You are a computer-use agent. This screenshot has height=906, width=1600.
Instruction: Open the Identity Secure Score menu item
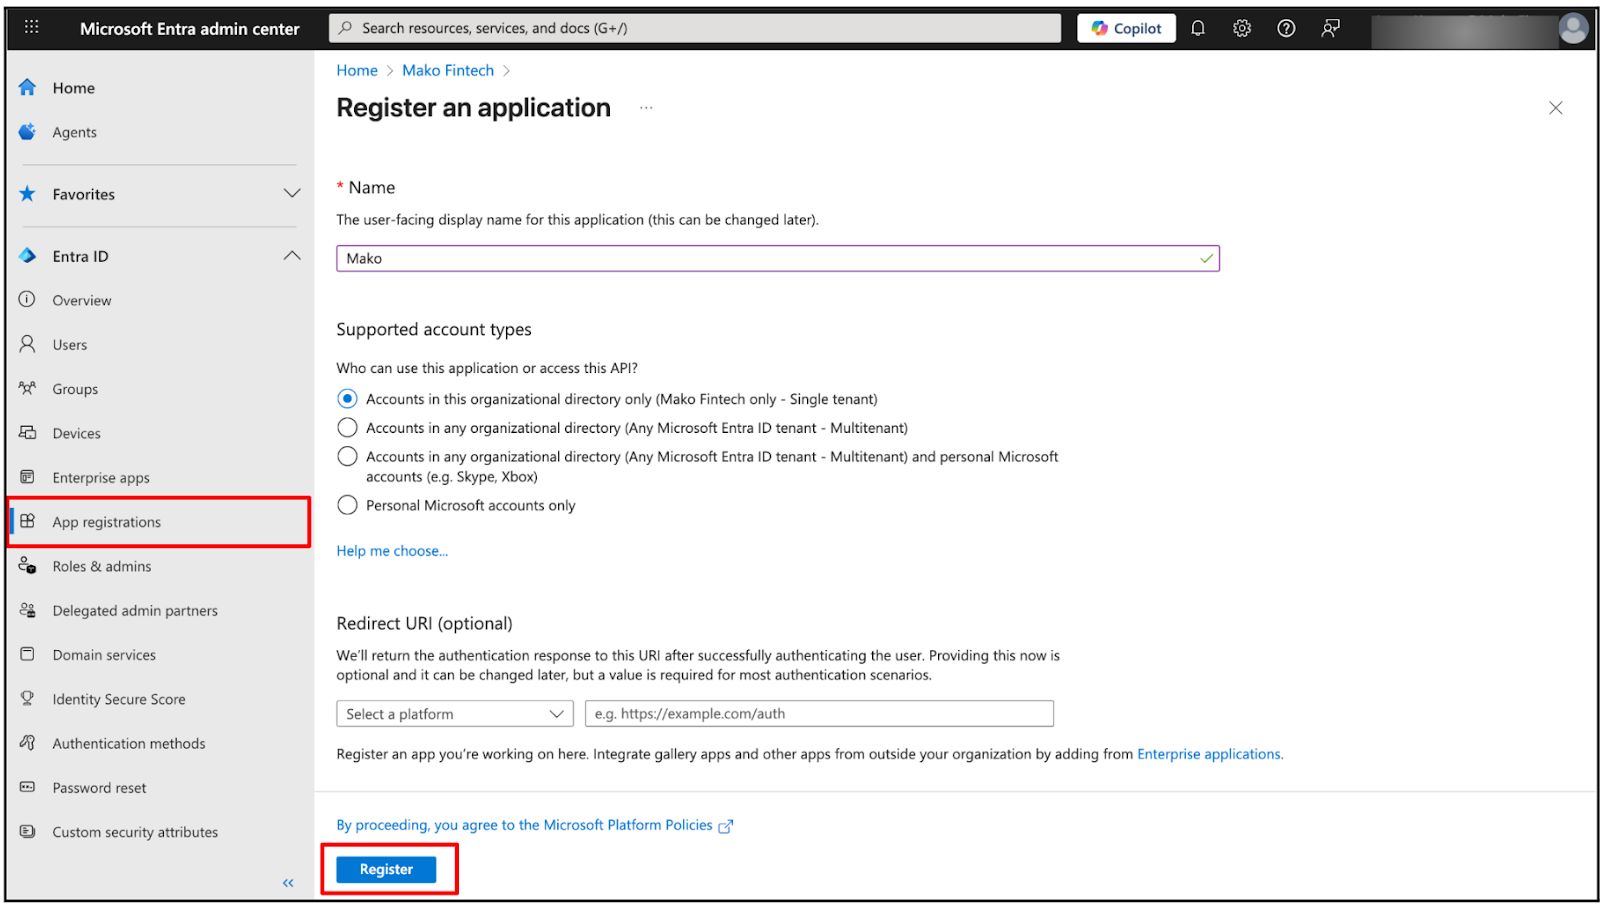[x=119, y=699]
